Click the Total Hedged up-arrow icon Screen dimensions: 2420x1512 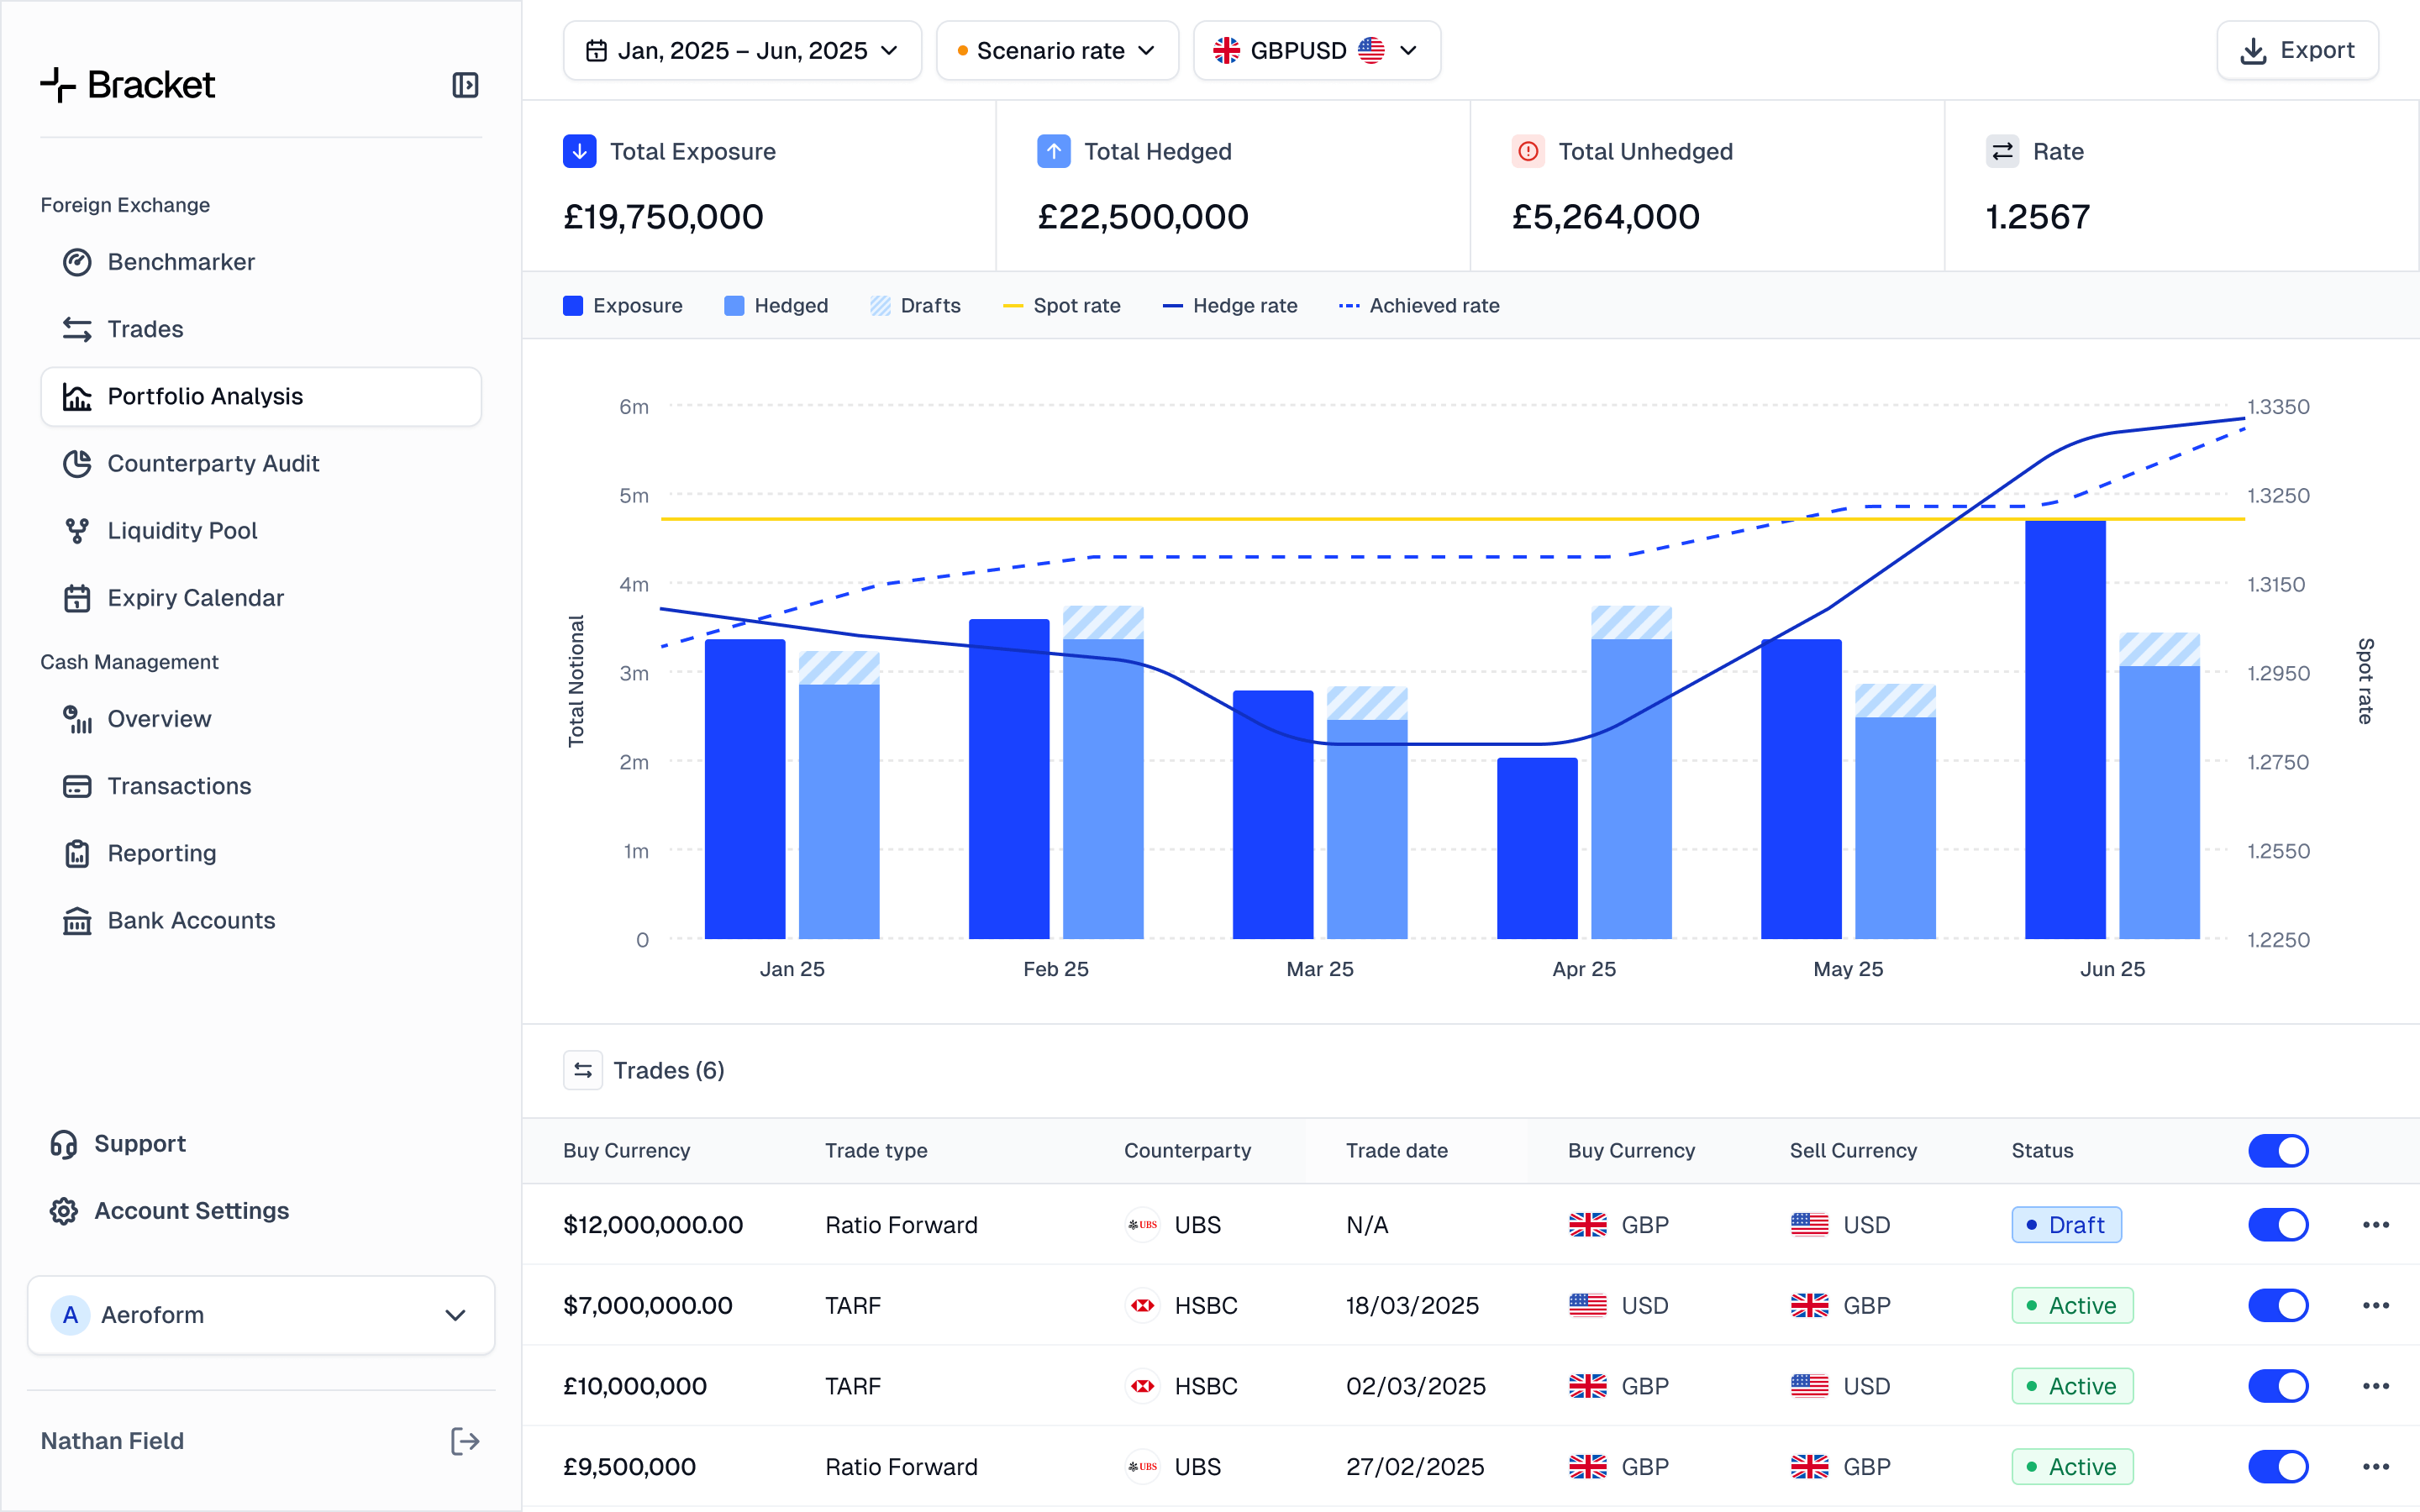(x=1054, y=151)
